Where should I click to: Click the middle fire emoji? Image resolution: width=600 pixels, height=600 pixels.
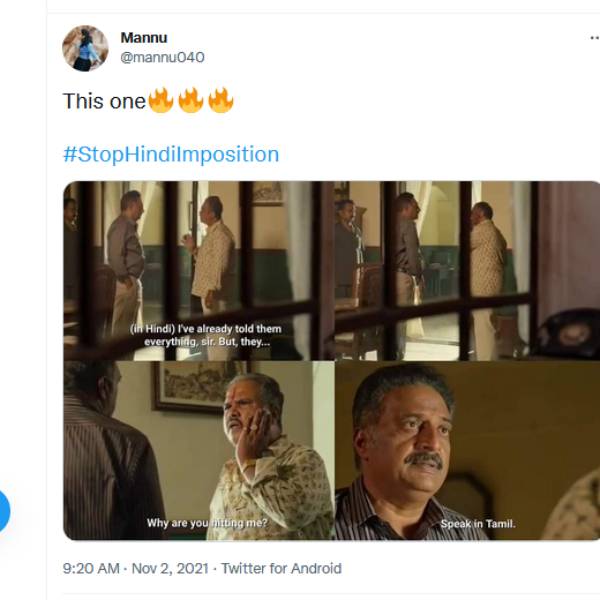[190, 100]
